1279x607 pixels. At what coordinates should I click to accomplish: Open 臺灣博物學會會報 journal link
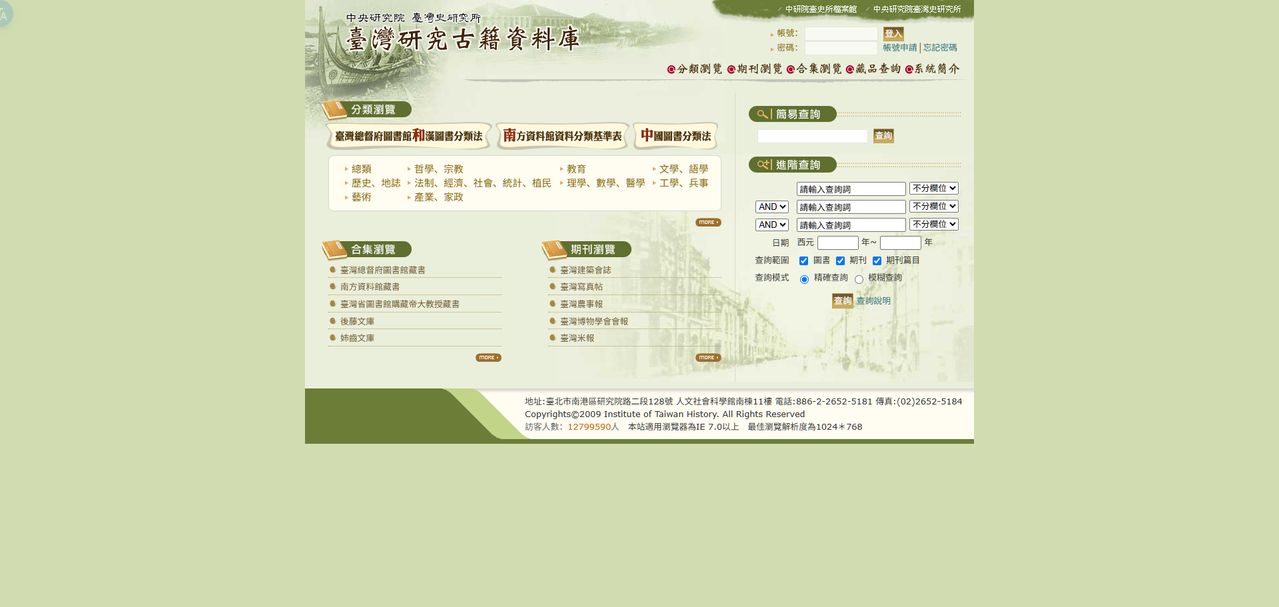[594, 322]
